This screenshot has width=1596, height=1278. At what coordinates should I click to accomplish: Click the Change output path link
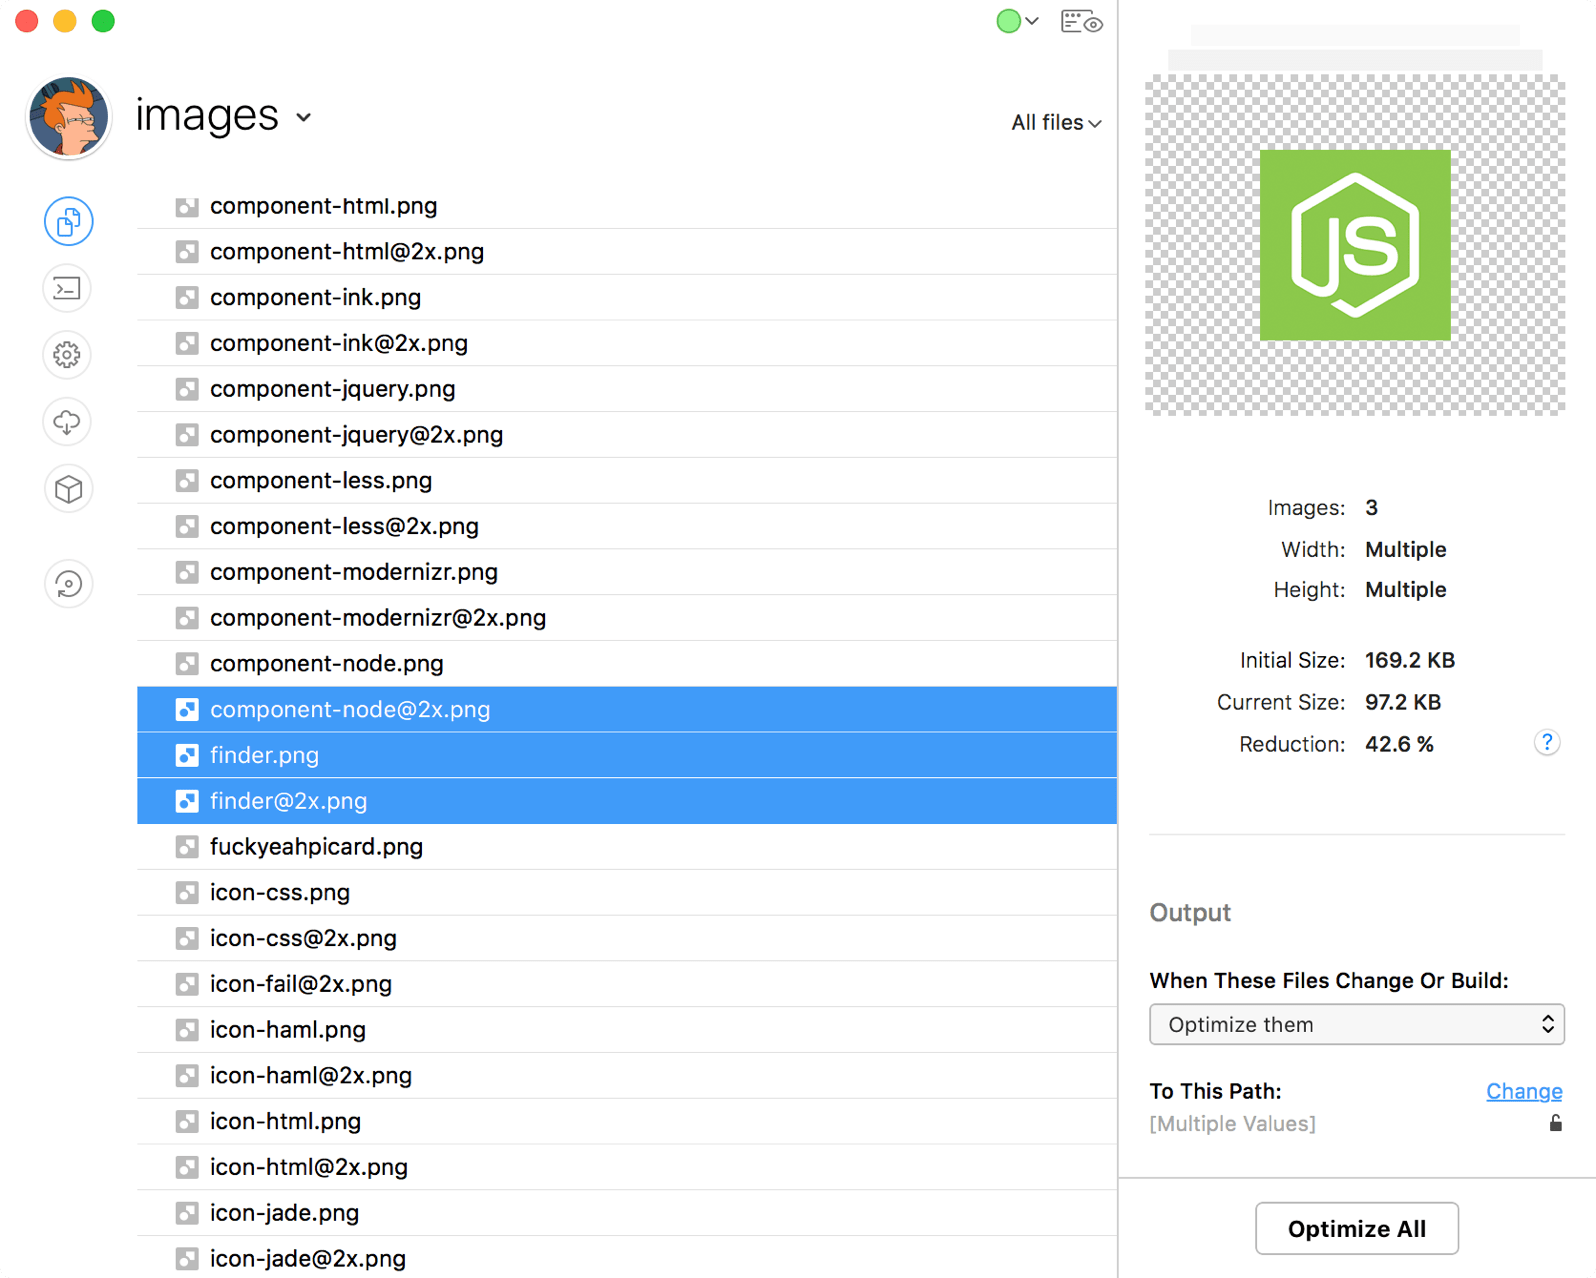pyautogui.click(x=1524, y=1091)
